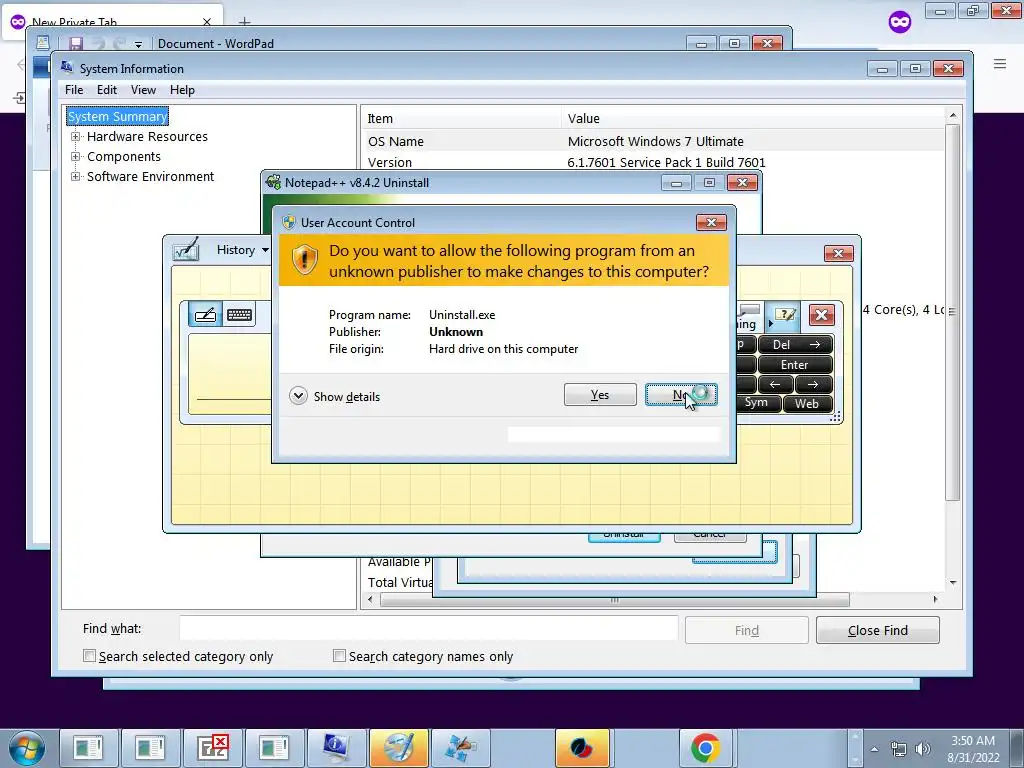This screenshot has width=1024, height=768.
Task: Open the red-blue circle app taskbar icon
Action: (582, 748)
